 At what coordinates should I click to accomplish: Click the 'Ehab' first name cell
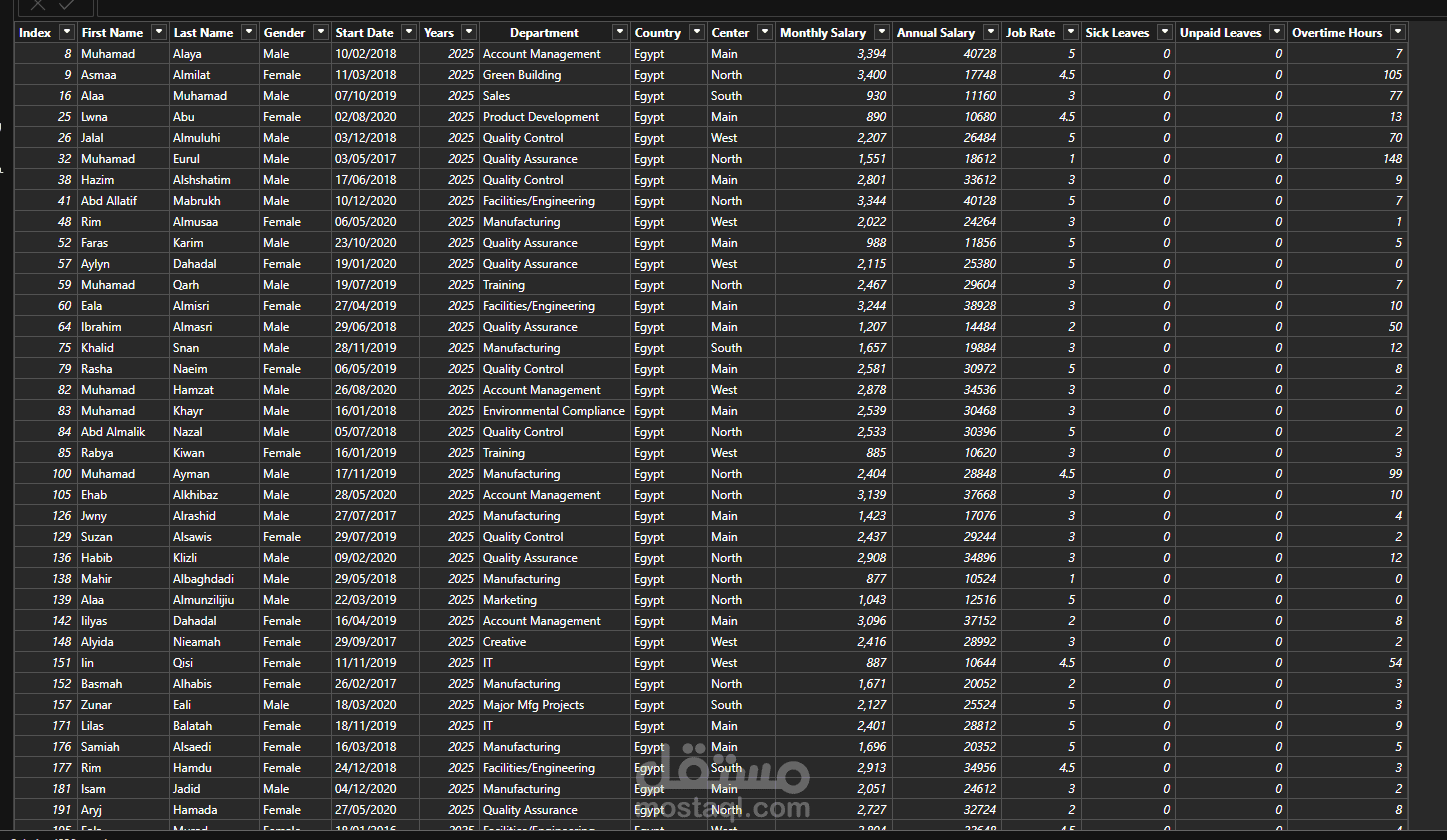(122, 495)
